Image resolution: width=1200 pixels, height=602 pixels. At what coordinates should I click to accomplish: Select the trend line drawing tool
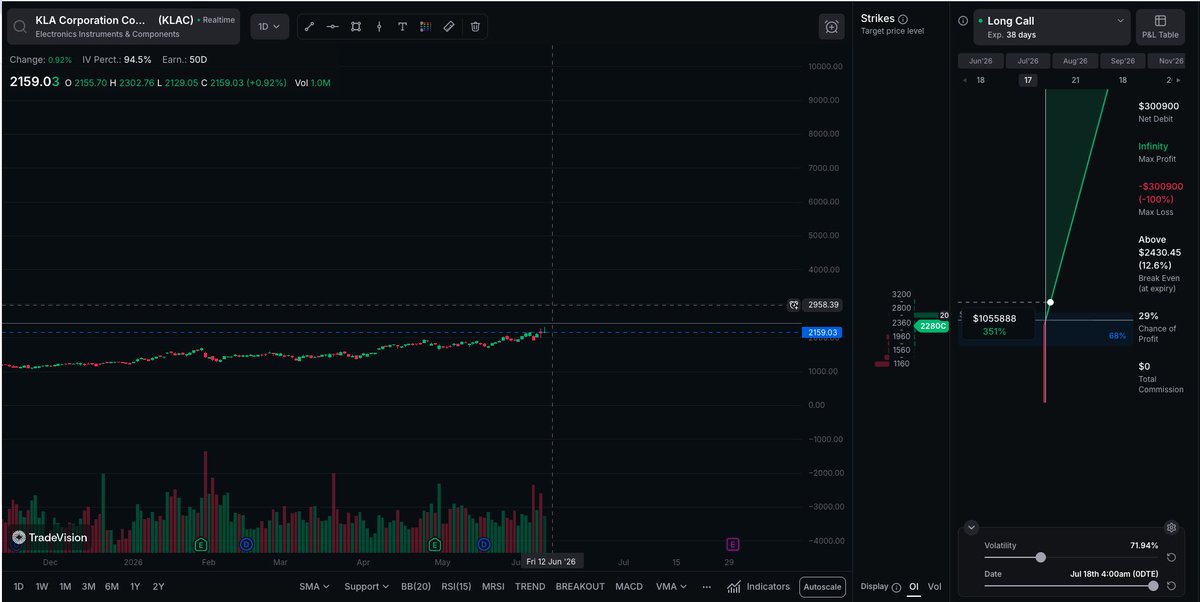(x=309, y=27)
